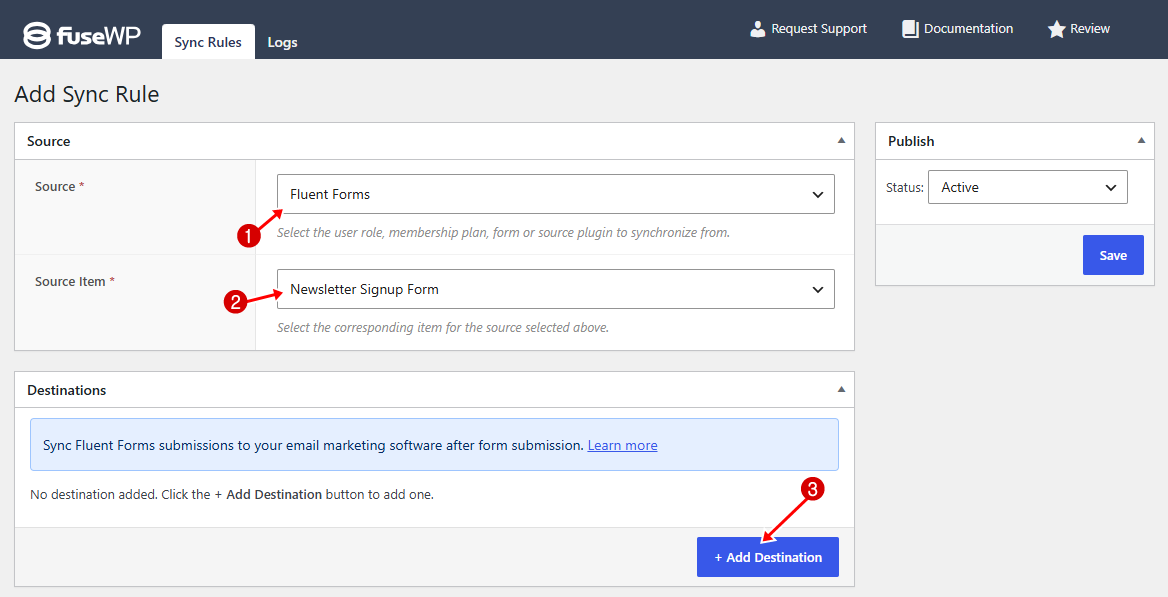
Task: Click the Add Sync Rule heading
Action: coord(87,94)
